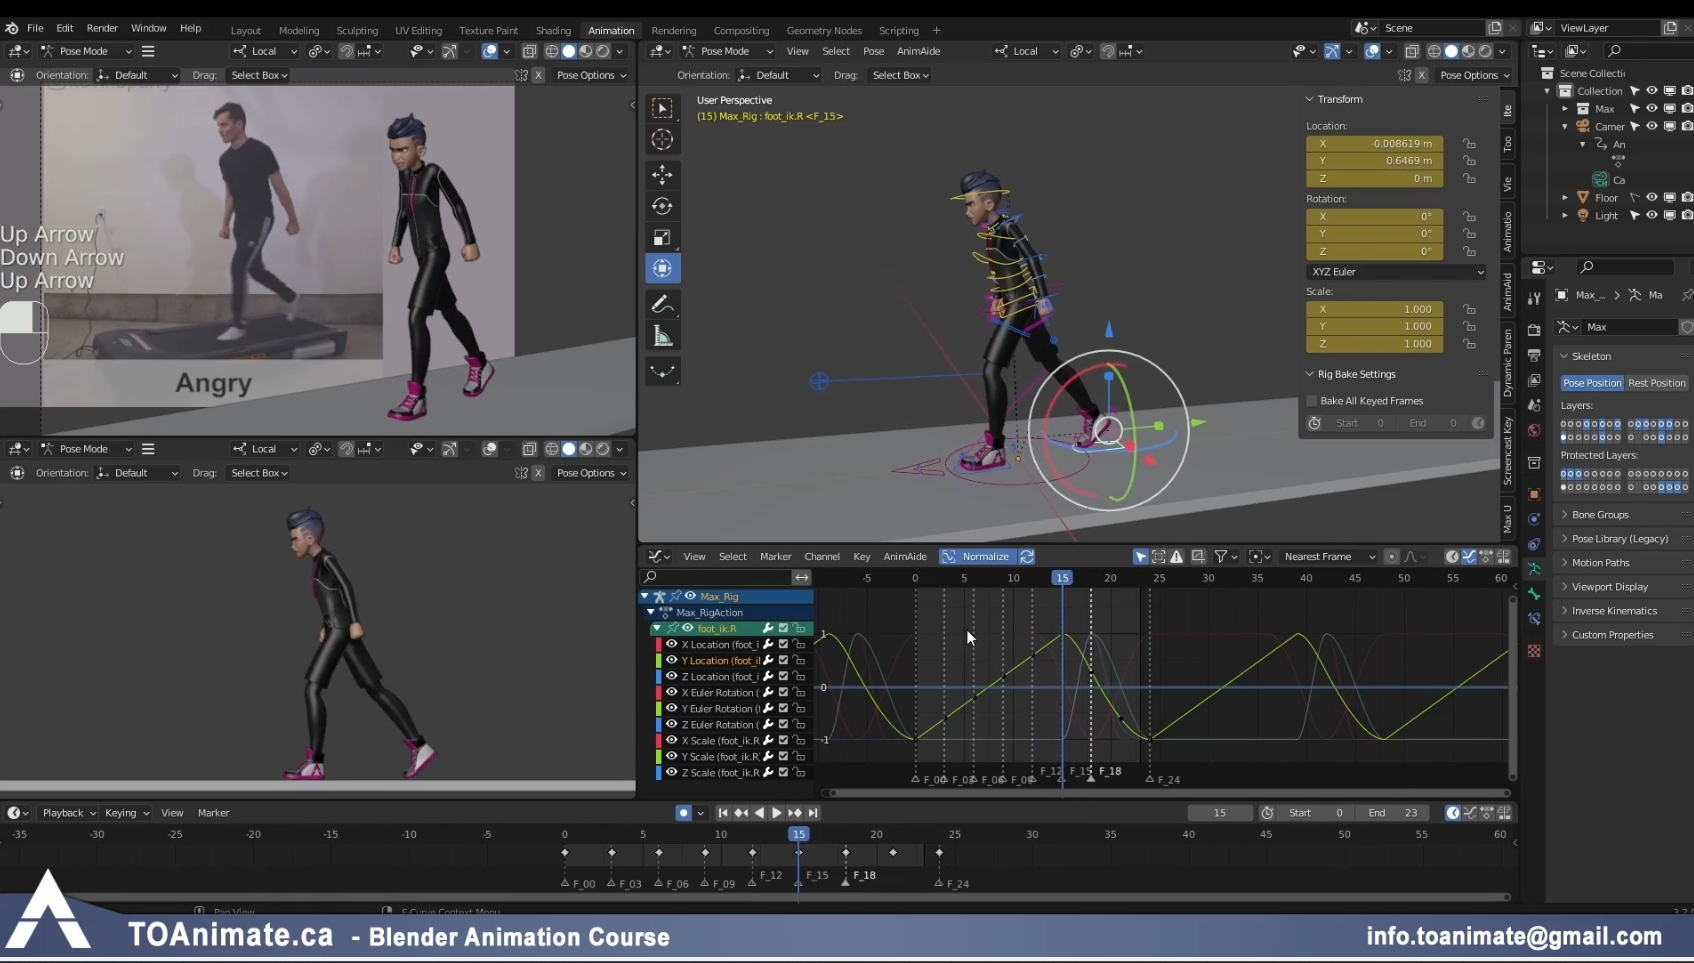Screen dimensions: 1694x963
Task: Click the Pose Position button
Action: click(x=1592, y=383)
